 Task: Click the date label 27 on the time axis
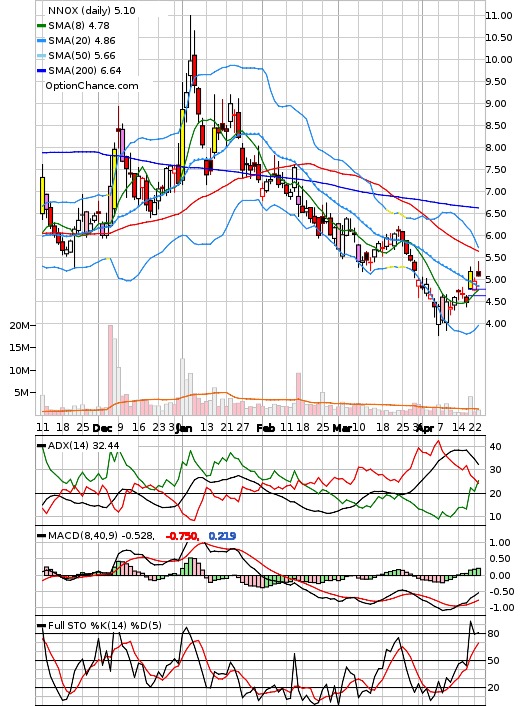[x=243, y=427]
